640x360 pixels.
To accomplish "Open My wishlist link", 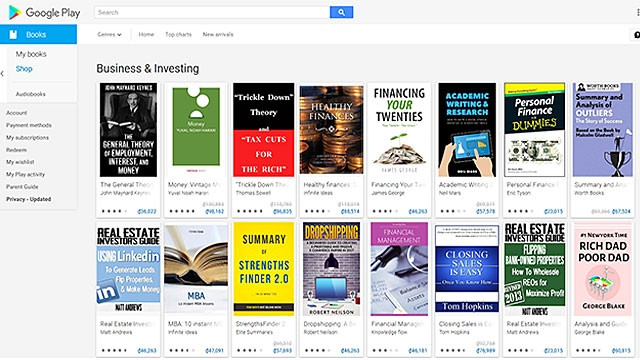I will (x=20, y=162).
